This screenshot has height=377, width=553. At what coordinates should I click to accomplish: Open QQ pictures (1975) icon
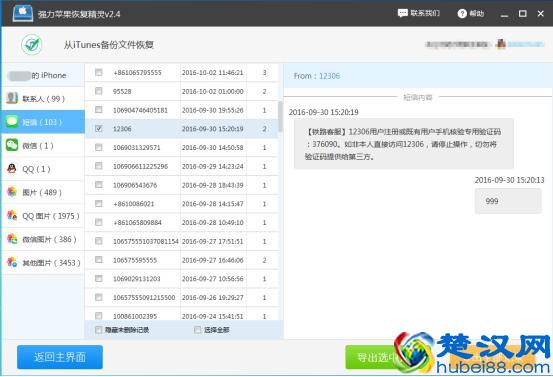[12, 215]
